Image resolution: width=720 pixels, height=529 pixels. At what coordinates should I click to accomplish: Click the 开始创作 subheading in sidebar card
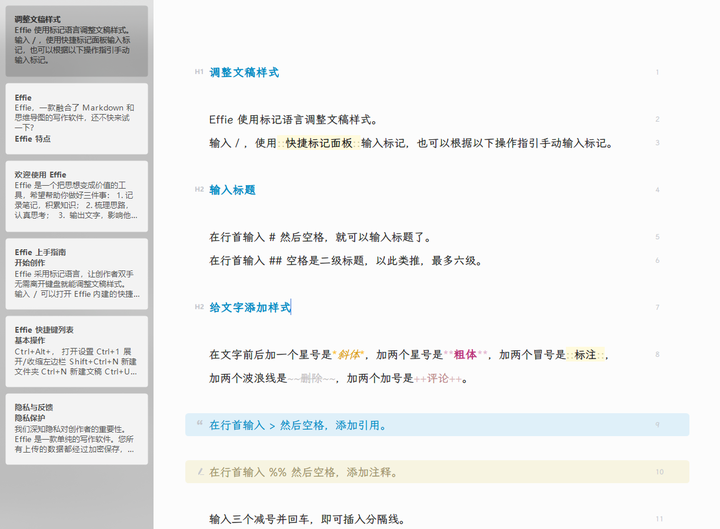(x=30, y=263)
